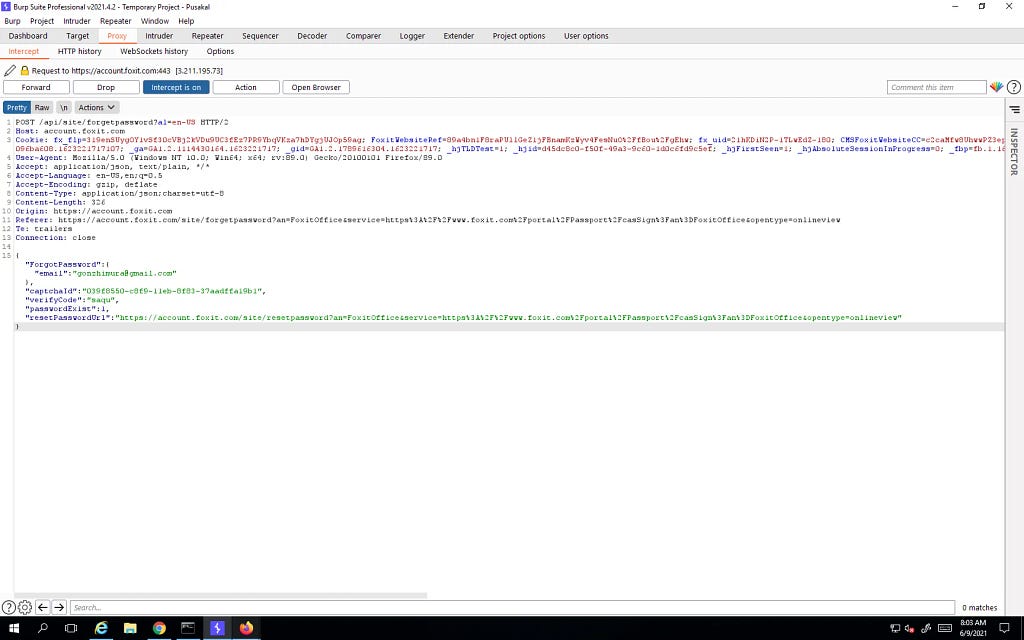This screenshot has width=1024, height=640.
Task: Open search settings gear icon
Action: pos(25,607)
